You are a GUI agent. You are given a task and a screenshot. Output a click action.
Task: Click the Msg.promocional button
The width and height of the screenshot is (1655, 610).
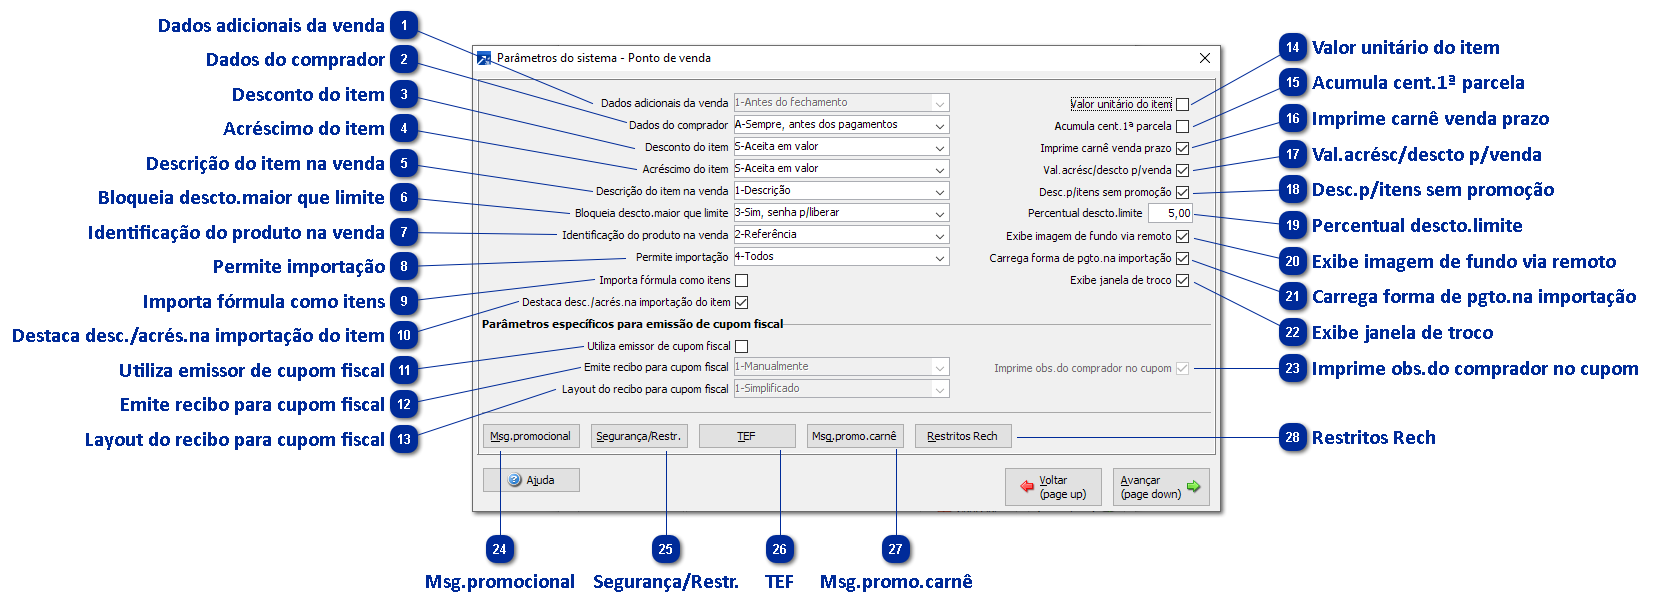[x=531, y=436]
